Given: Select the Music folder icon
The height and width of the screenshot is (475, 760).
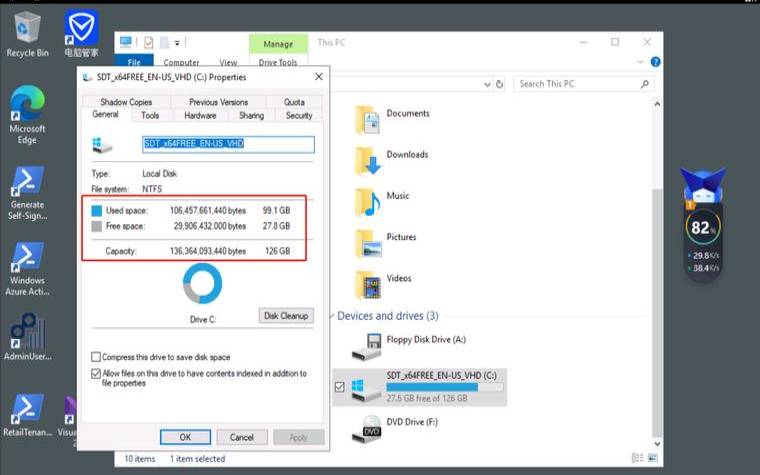Looking at the screenshot, I should click(368, 202).
